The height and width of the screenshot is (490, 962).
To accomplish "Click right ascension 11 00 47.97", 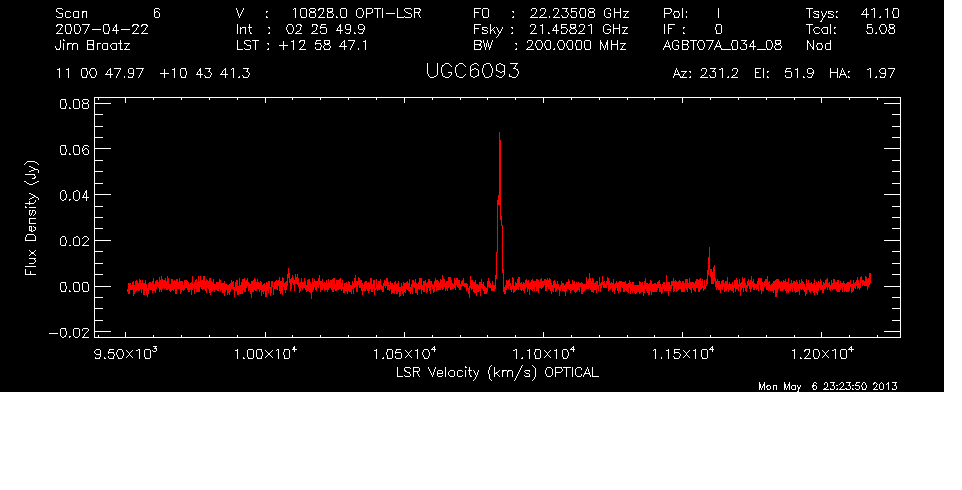I will click(x=100, y=74).
